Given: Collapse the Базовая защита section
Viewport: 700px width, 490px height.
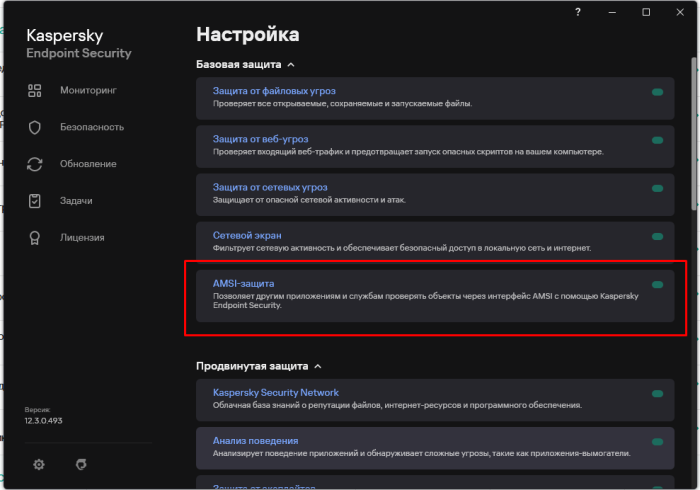Looking at the screenshot, I should pos(290,64).
